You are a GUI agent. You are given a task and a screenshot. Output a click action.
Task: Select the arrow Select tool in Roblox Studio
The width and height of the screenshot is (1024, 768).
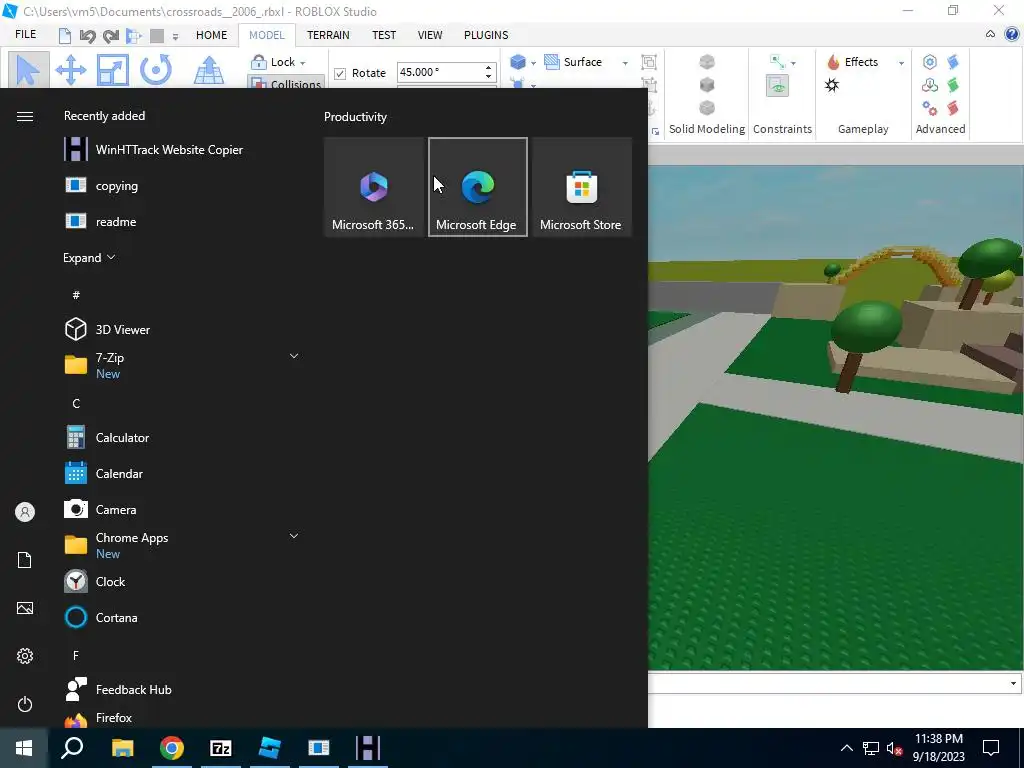coord(28,70)
